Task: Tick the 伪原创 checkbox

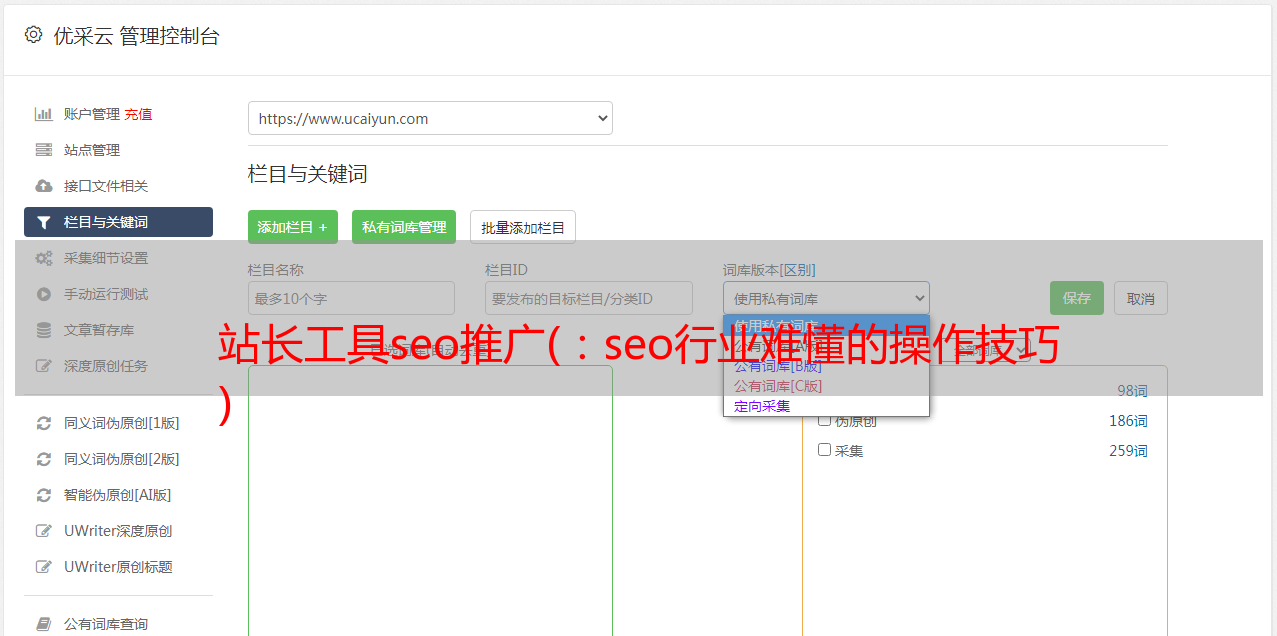Action: point(825,420)
